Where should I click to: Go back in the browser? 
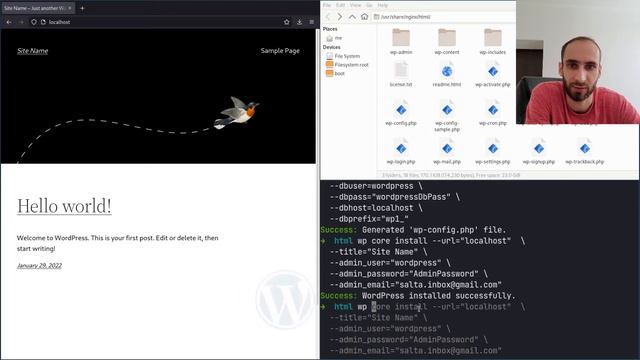click(x=9, y=22)
